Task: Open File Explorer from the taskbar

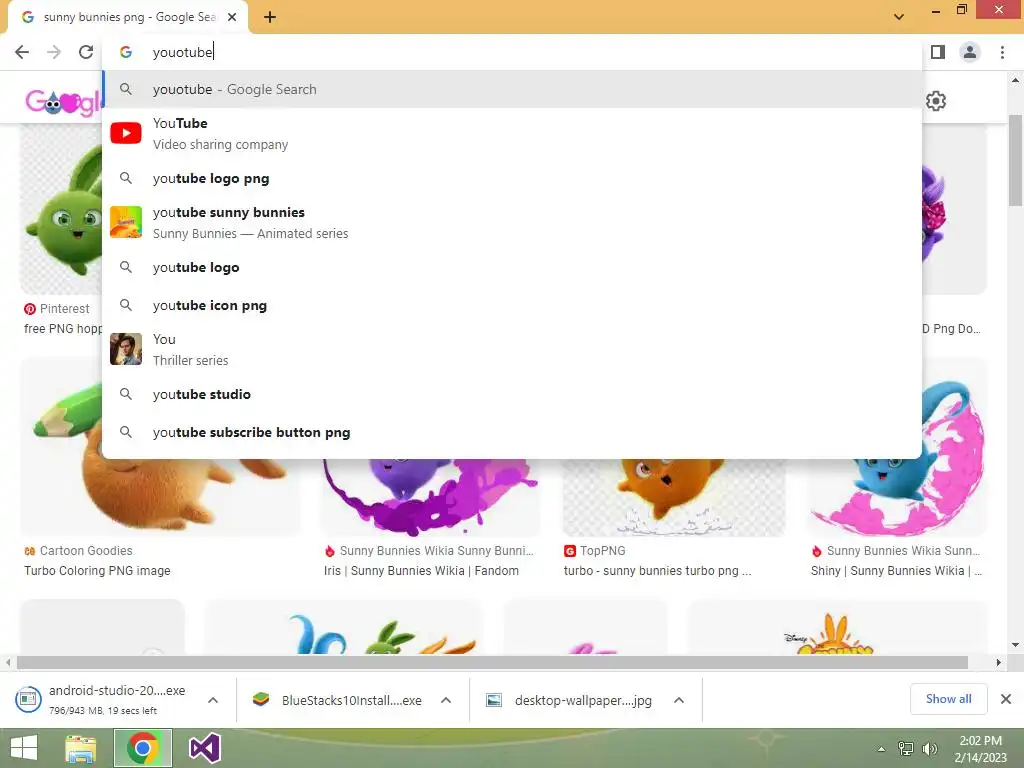Action: click(81, 748)
